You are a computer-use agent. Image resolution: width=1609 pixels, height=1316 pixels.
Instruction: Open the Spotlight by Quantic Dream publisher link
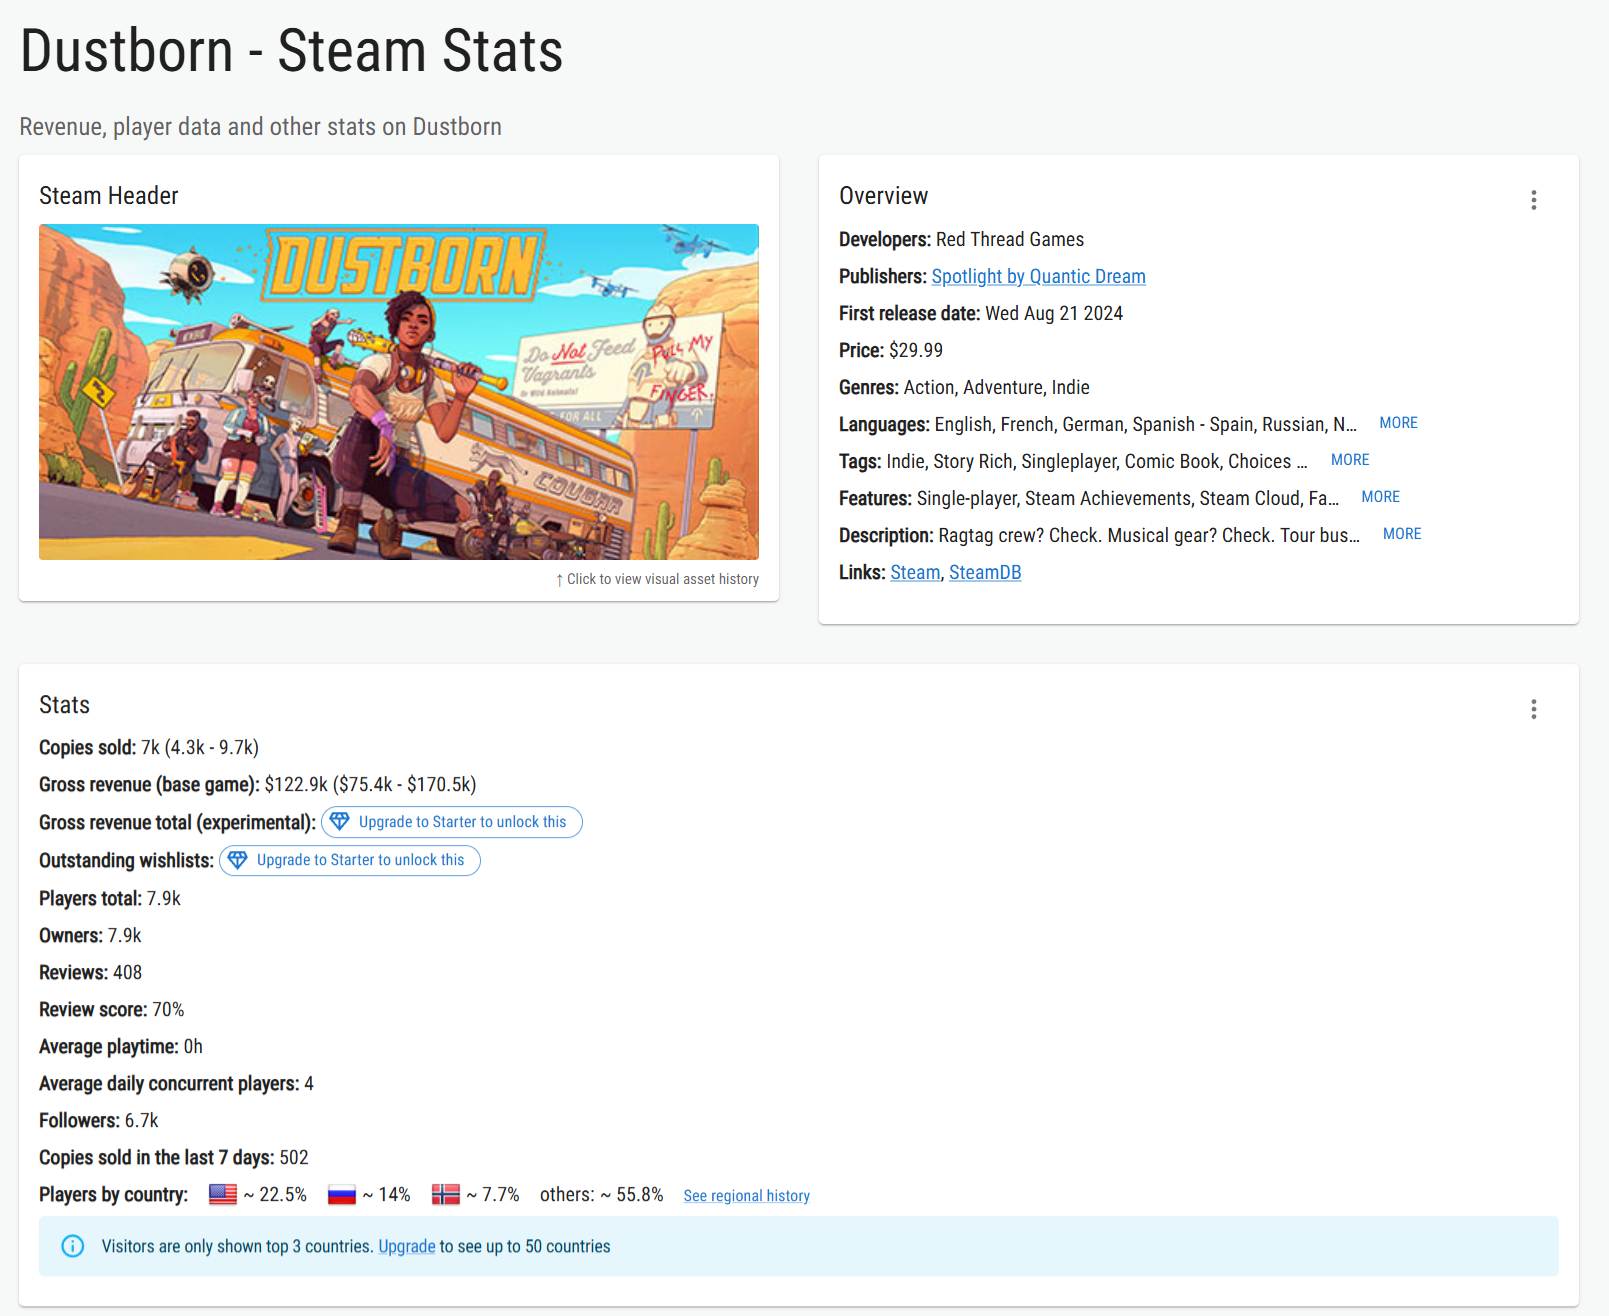coord(1038,277)
